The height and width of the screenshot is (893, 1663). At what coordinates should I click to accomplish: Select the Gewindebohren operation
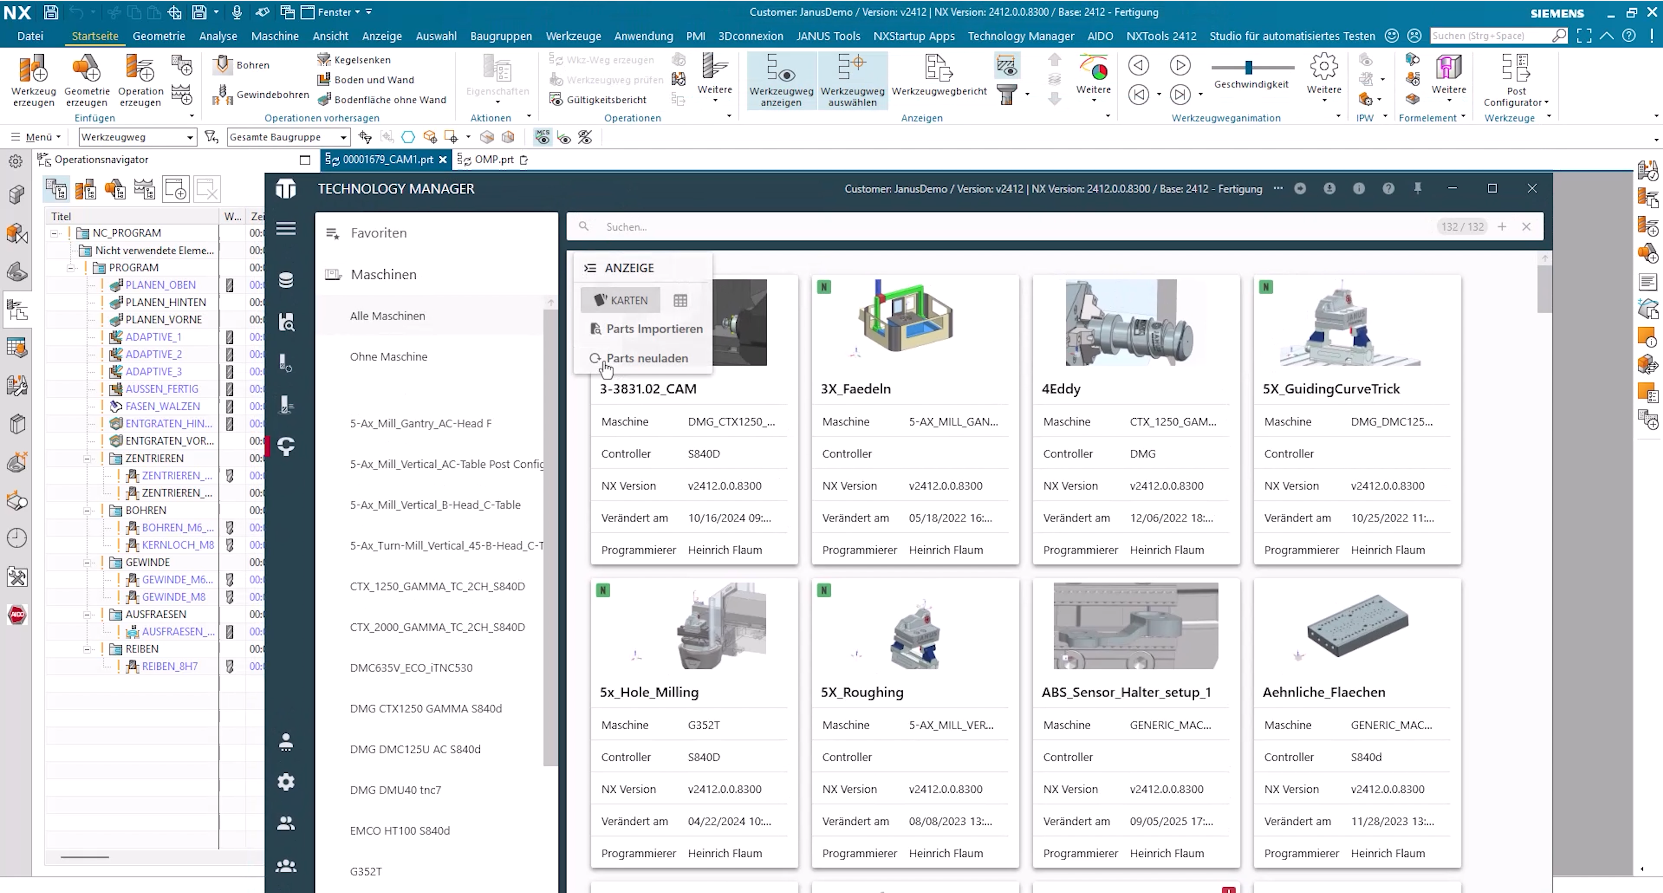pyautogui.click(x=261, y=95)
